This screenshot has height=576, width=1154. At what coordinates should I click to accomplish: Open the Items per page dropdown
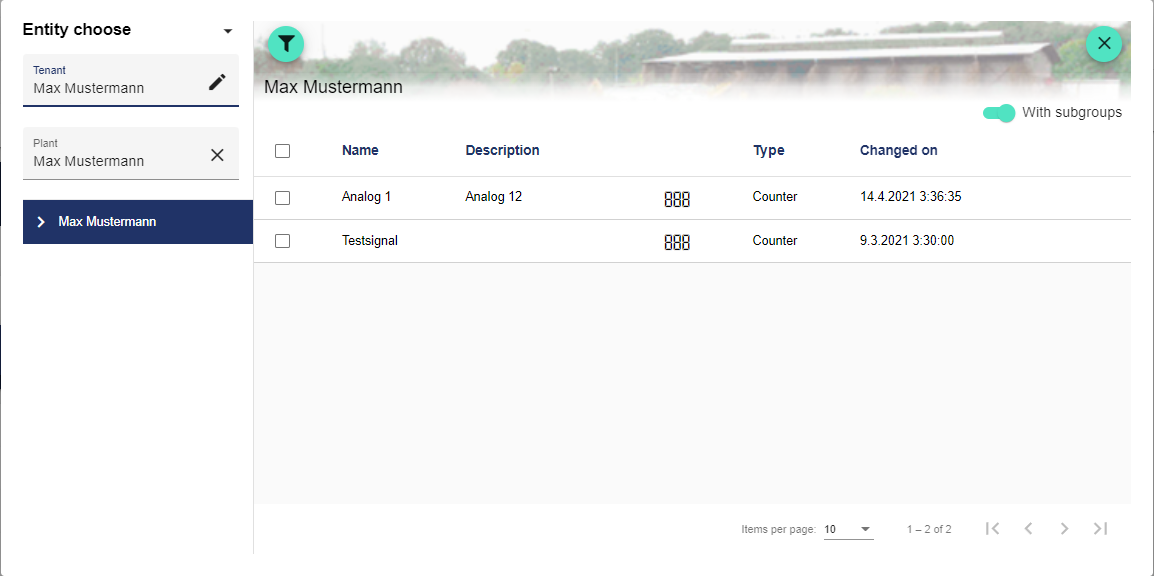tap(848, 529)
